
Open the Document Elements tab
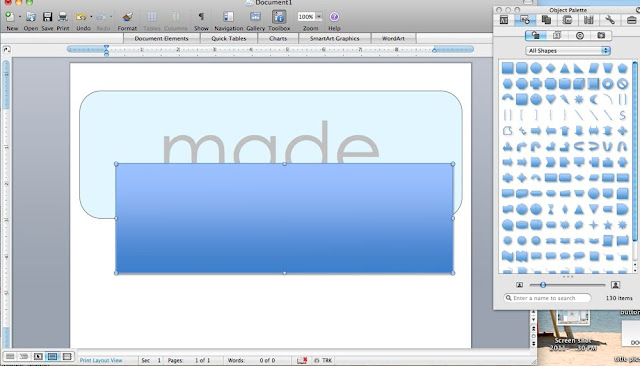pyautogui.click(x=161, y=38)
